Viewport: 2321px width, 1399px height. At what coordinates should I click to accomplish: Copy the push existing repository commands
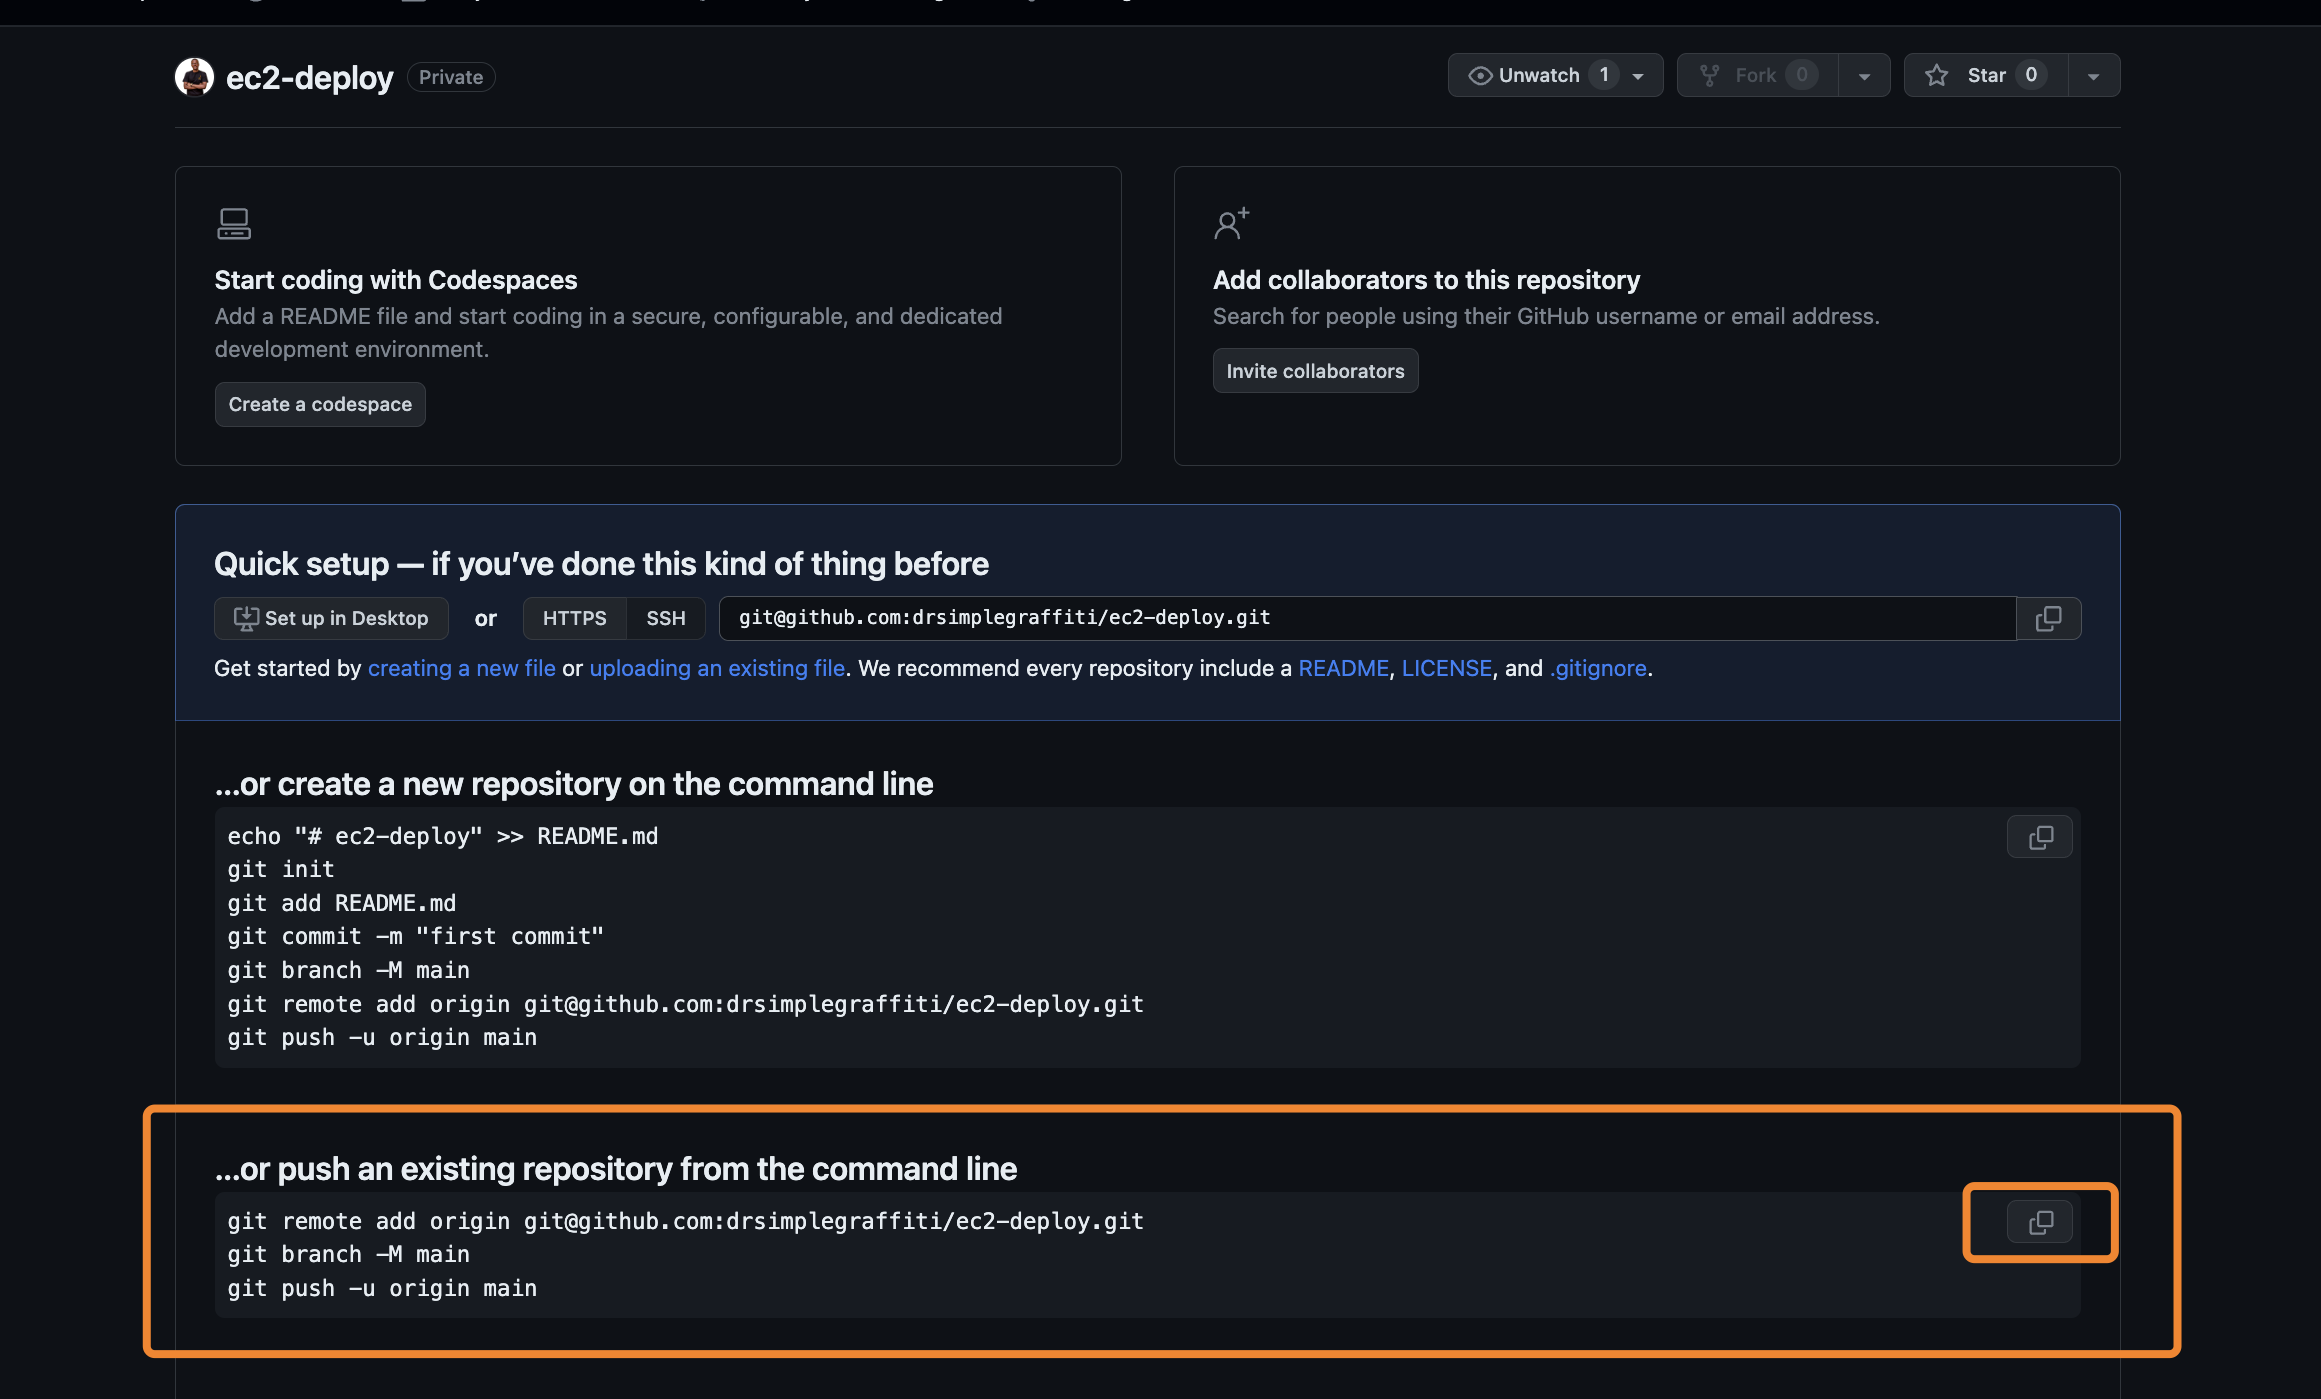click(2040, 1222)
